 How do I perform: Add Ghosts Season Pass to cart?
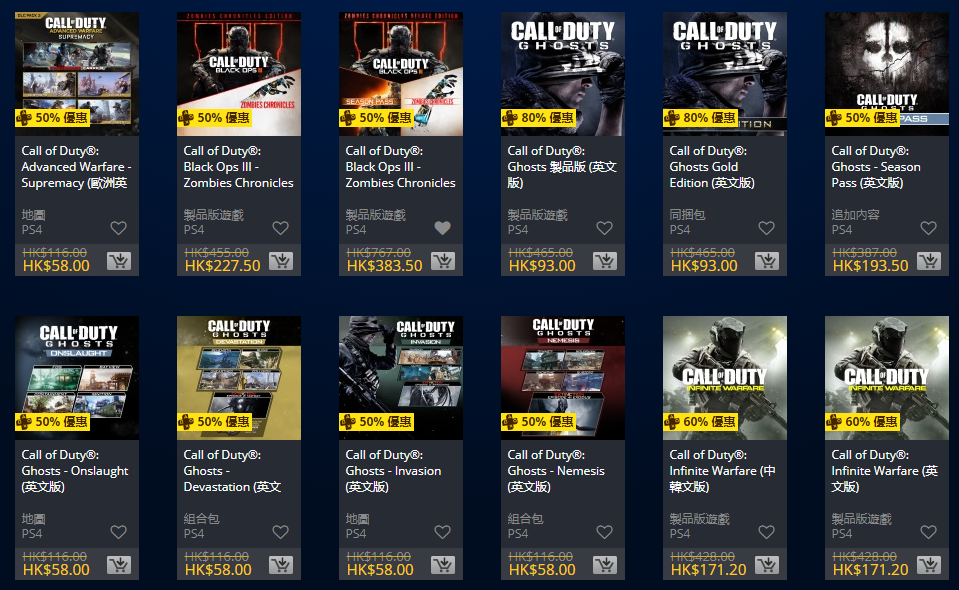[928, 261]
